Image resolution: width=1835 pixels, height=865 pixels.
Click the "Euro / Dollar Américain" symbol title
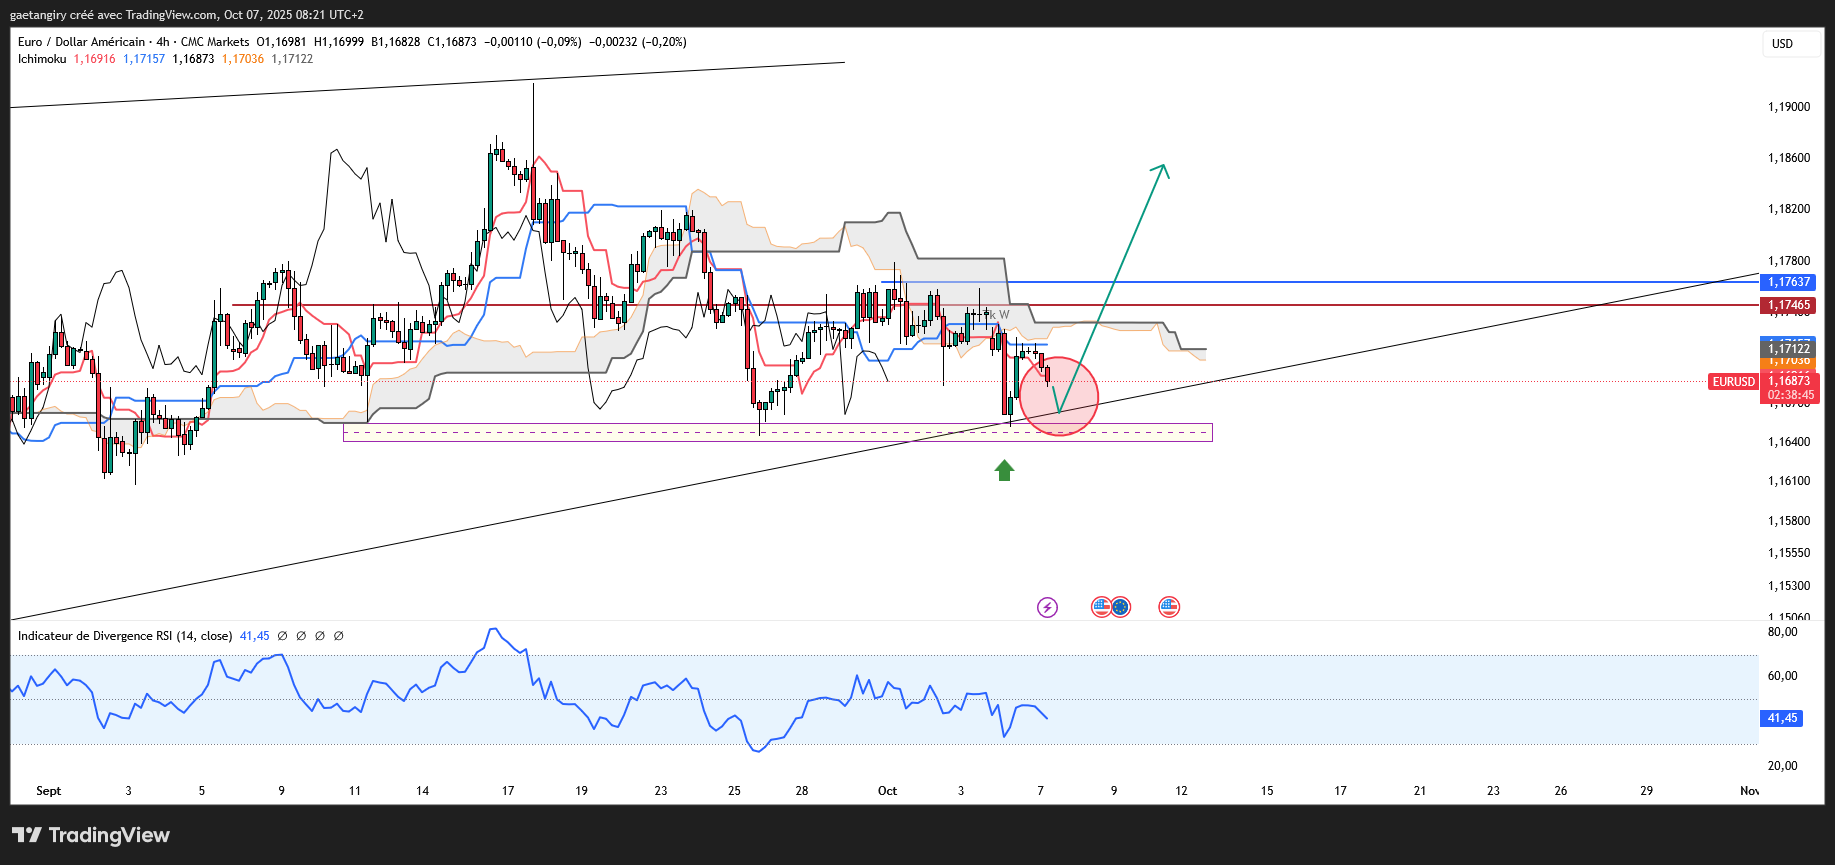point(82,42)
